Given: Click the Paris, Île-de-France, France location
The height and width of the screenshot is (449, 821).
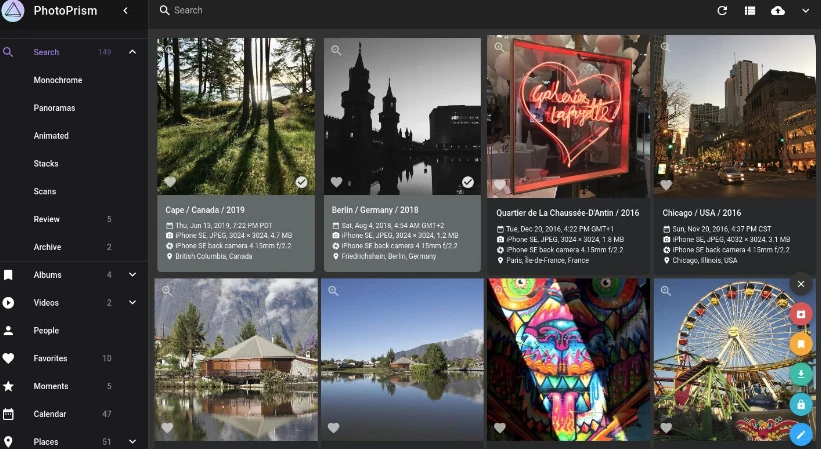Looking at the screenshot, I should 548,260.
